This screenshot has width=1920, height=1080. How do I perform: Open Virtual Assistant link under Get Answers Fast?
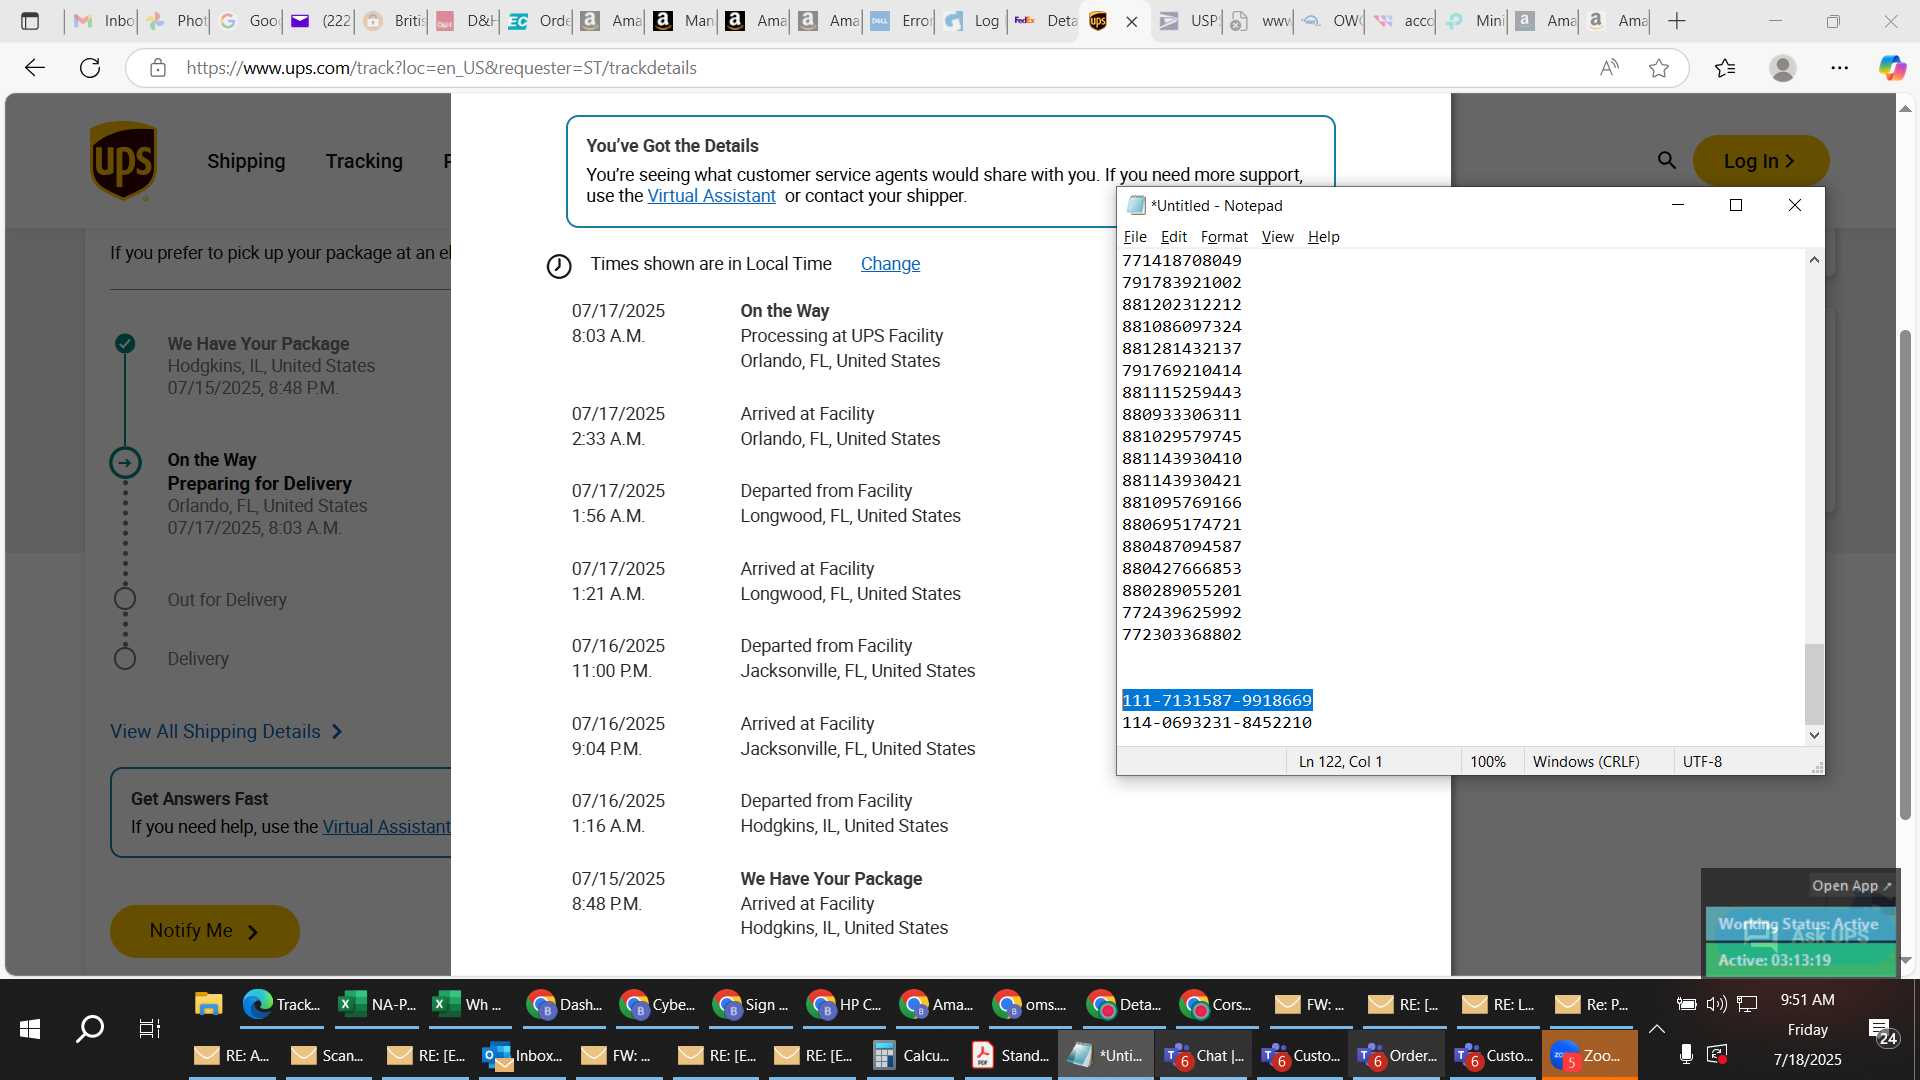click(386, 827)
